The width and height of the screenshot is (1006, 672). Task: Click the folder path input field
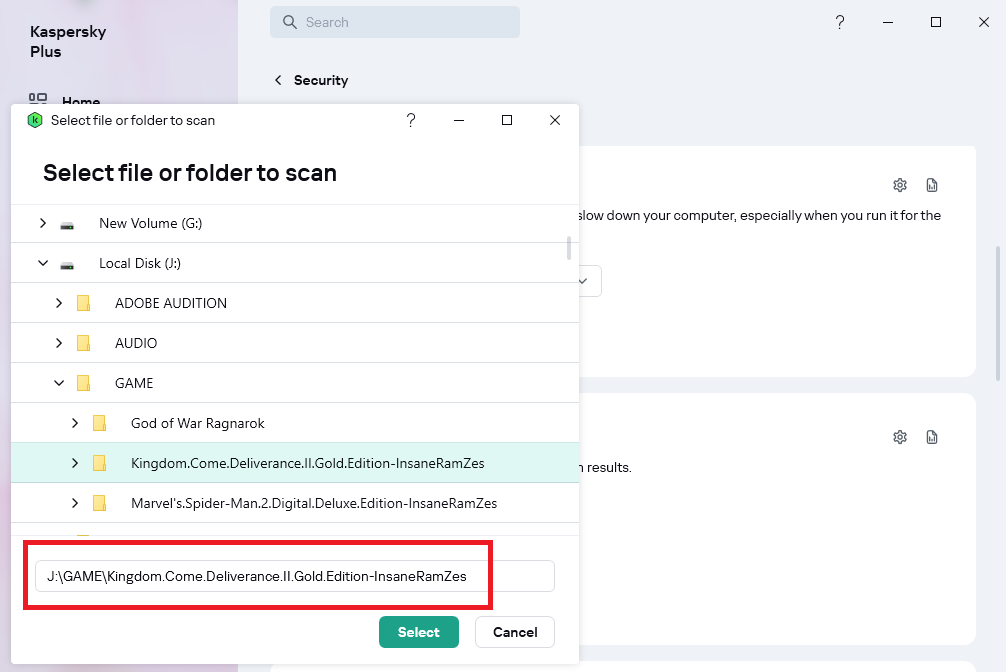pyautogui.click(x=294, y=576)
